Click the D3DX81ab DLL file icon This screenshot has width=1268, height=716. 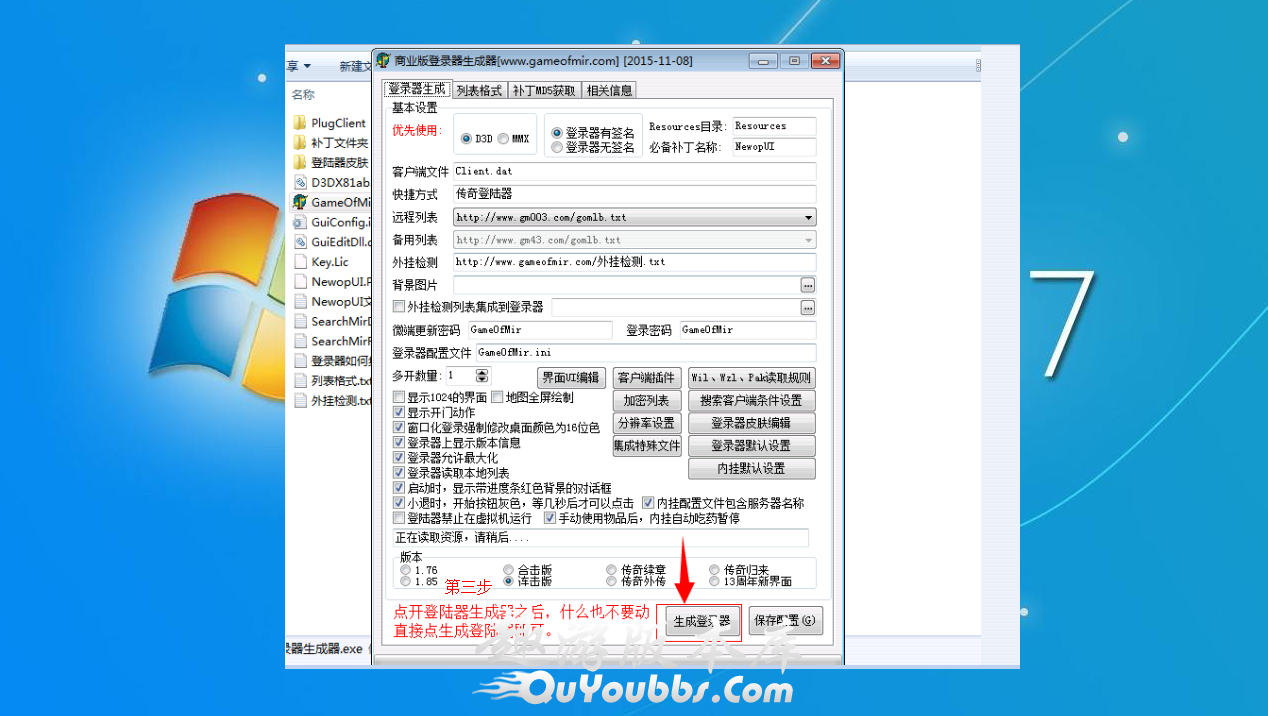(300, 183)
